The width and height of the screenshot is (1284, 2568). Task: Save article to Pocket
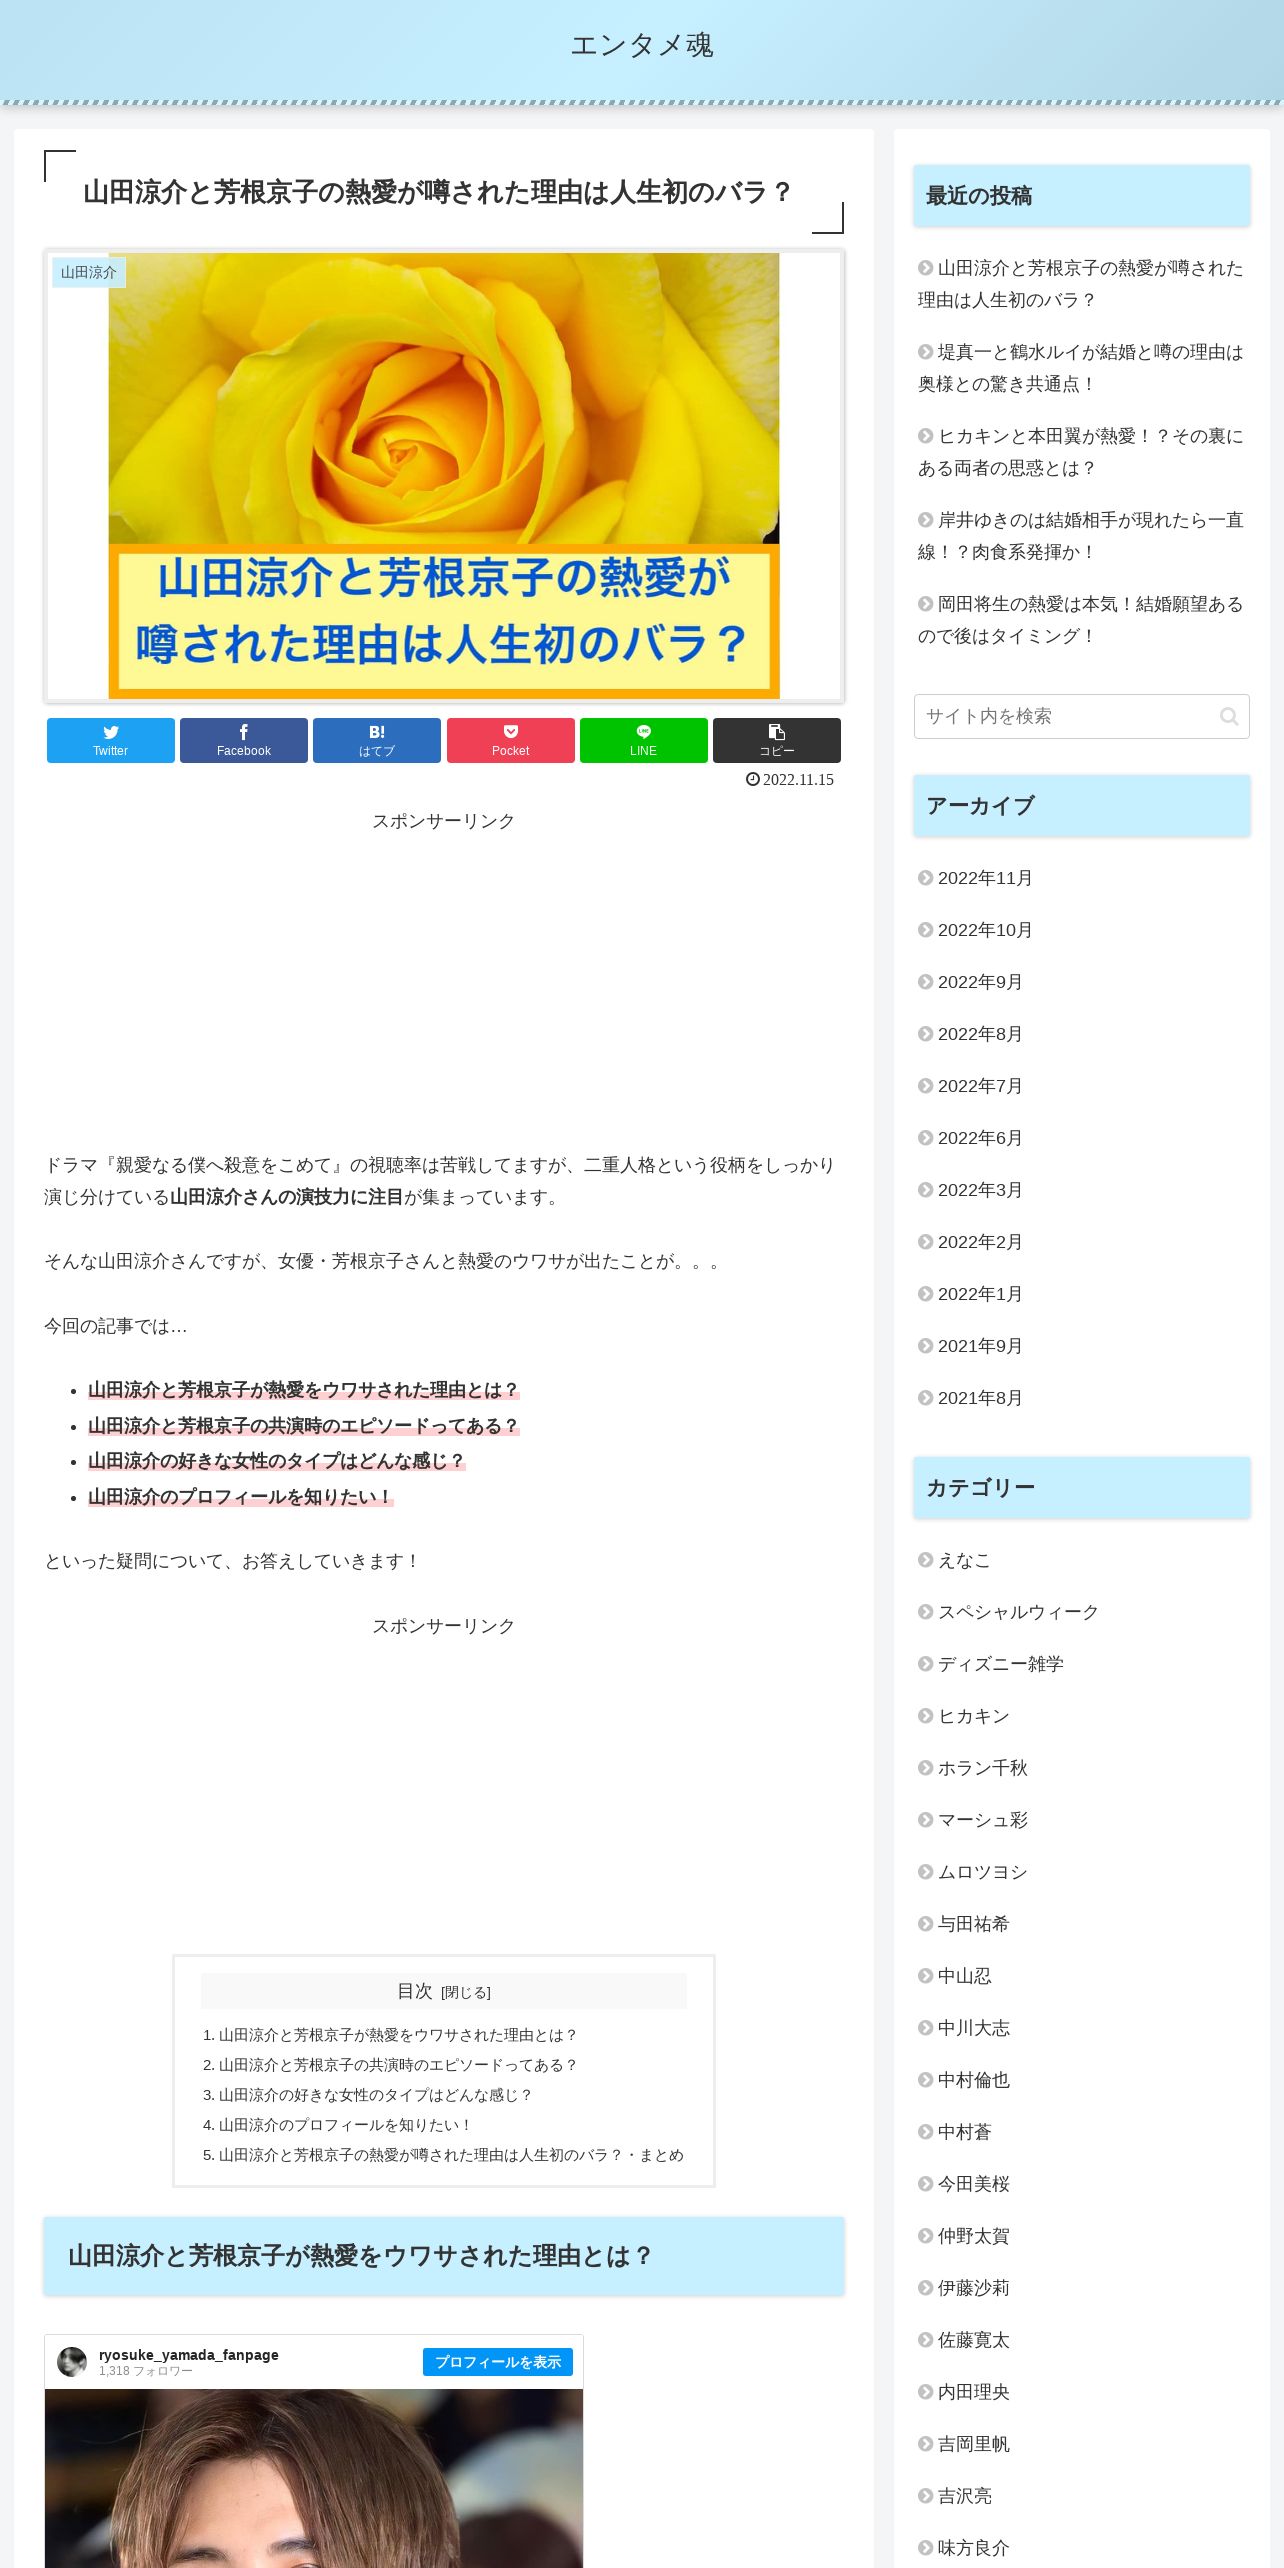click(511, 740)
